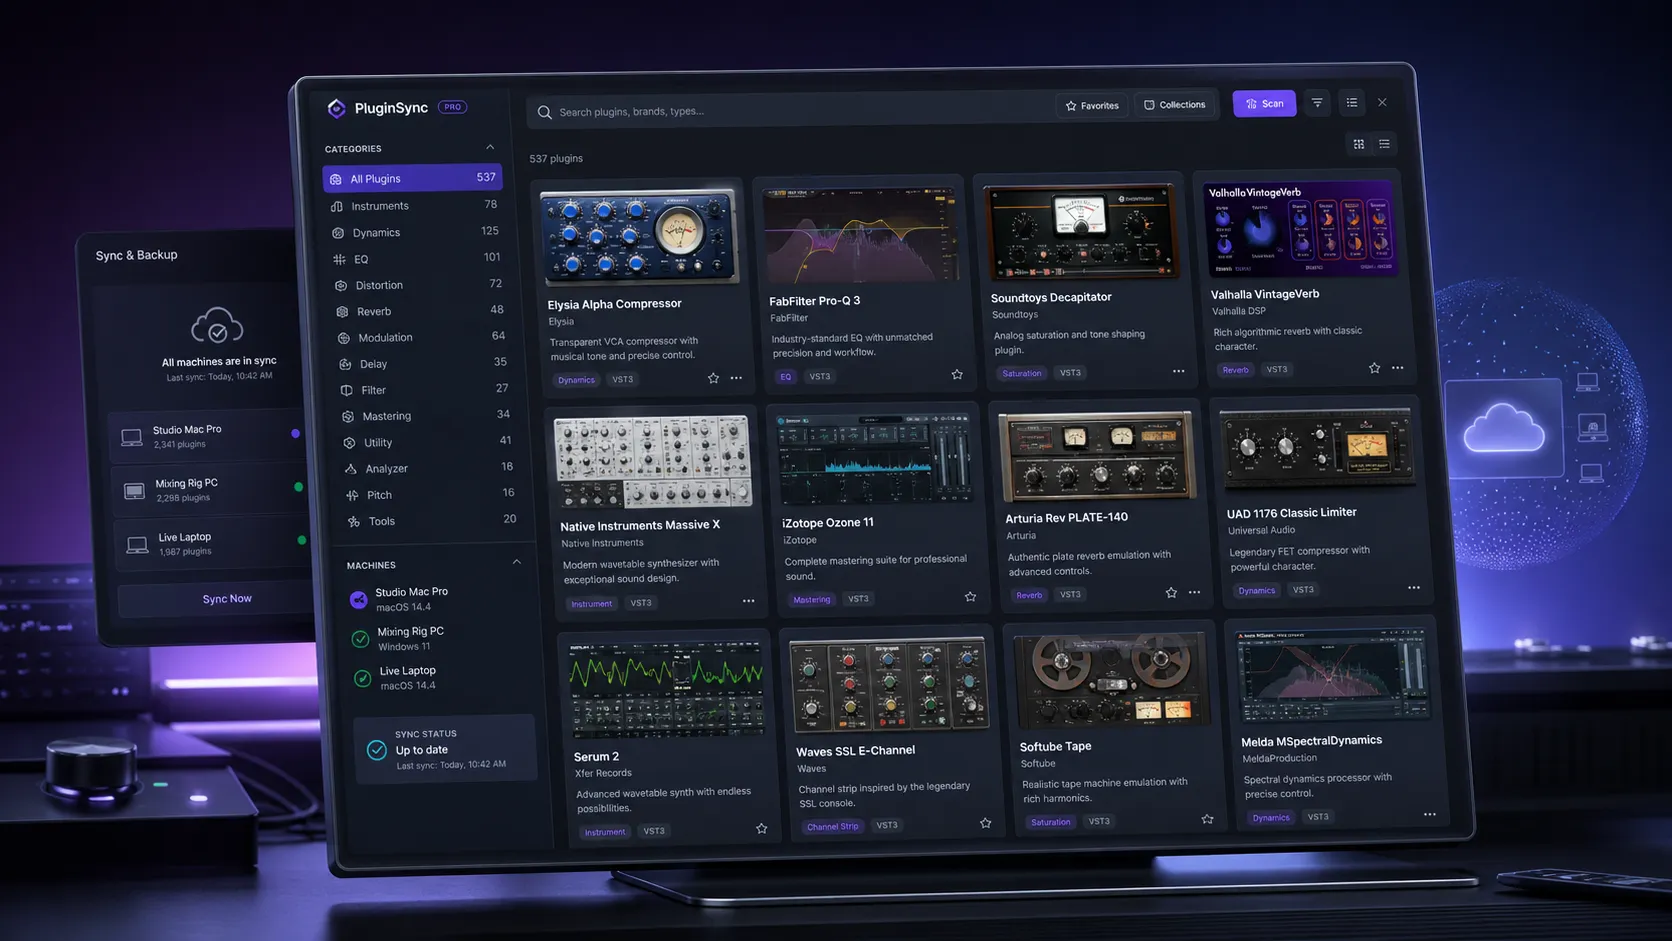Collapse the Categories section chevron
Viewport: 1672px width, 941px height.
pyautogui.click(x=490, y=147)
